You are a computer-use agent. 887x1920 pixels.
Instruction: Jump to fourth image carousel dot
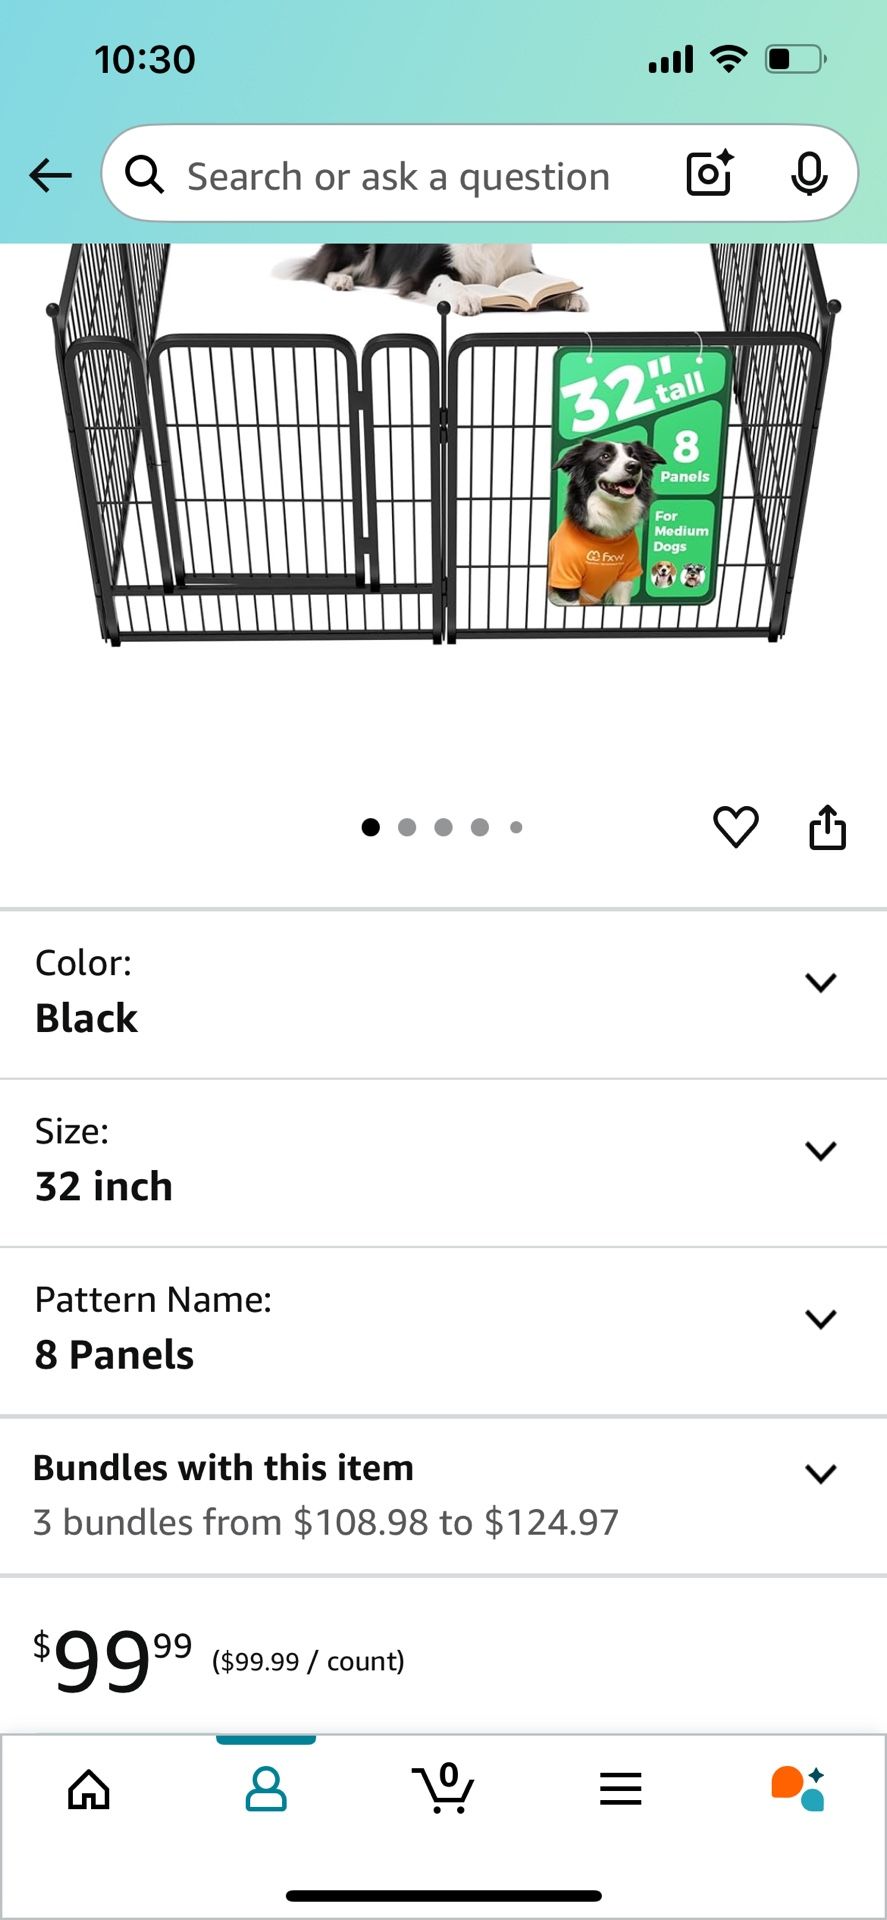[x=480, y=827]
